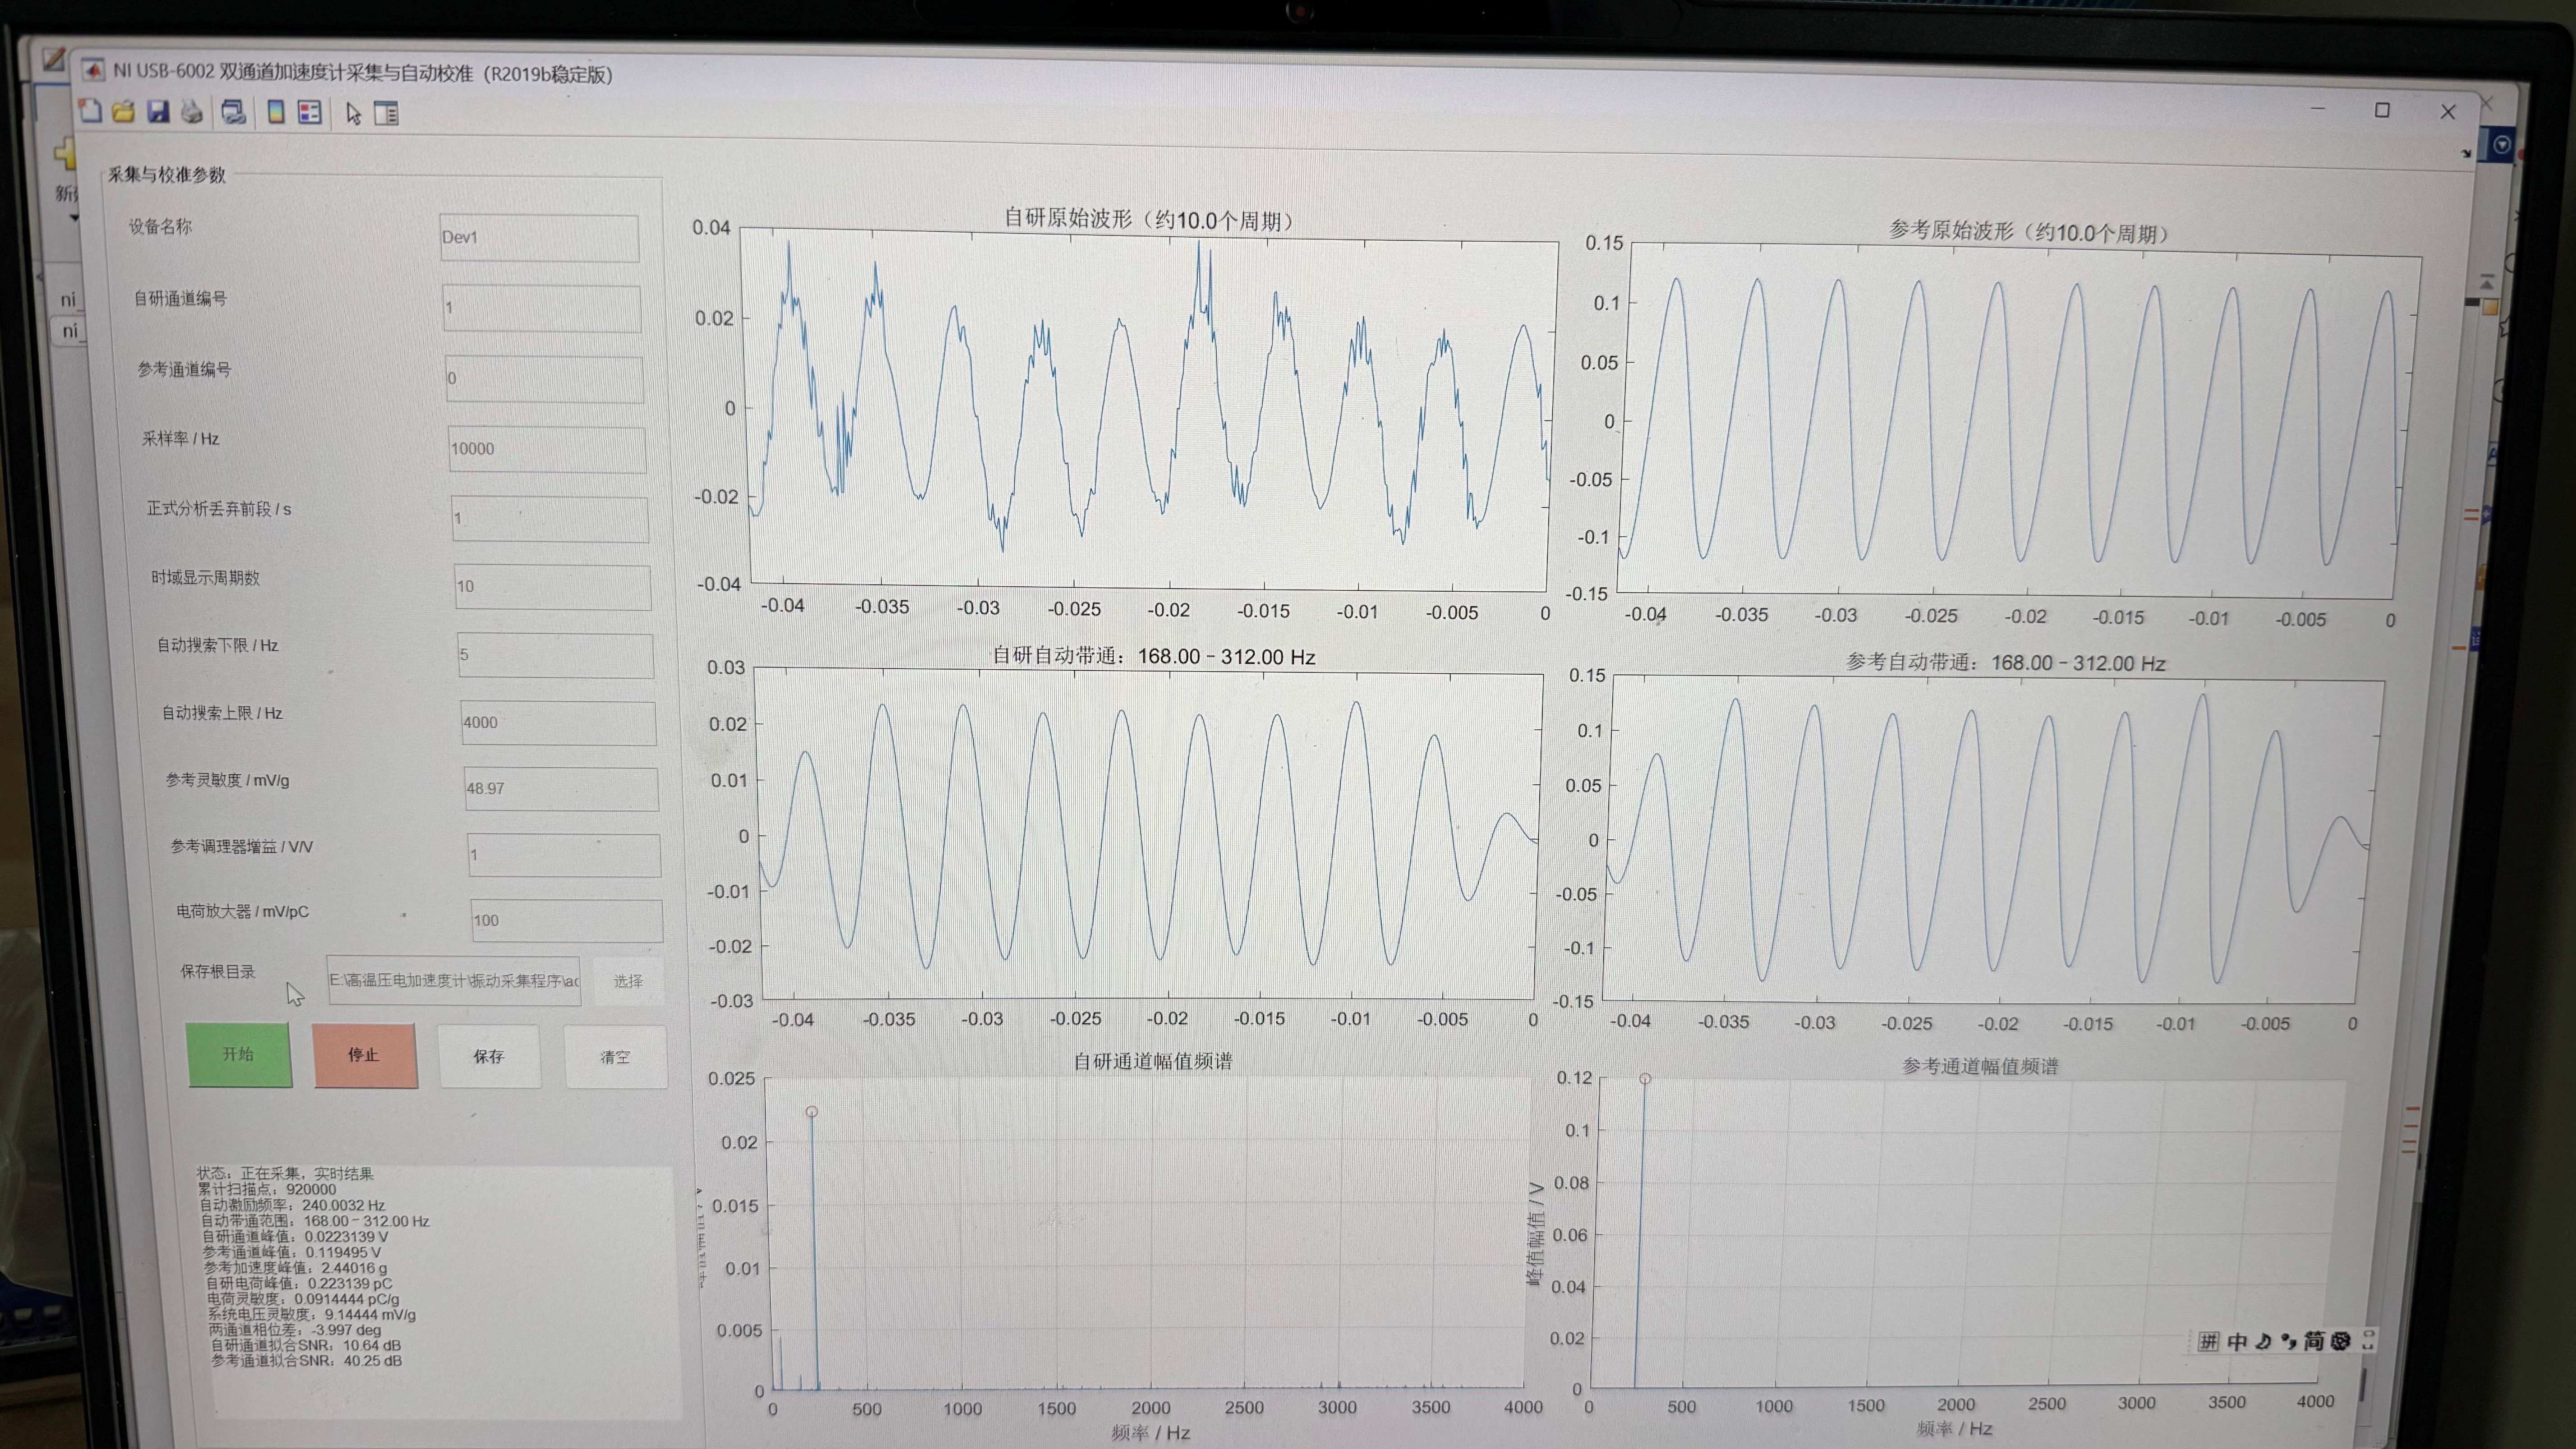Click the 频率 / Hz label under 参考通道幅值频谱

tap(1954, 1429)
